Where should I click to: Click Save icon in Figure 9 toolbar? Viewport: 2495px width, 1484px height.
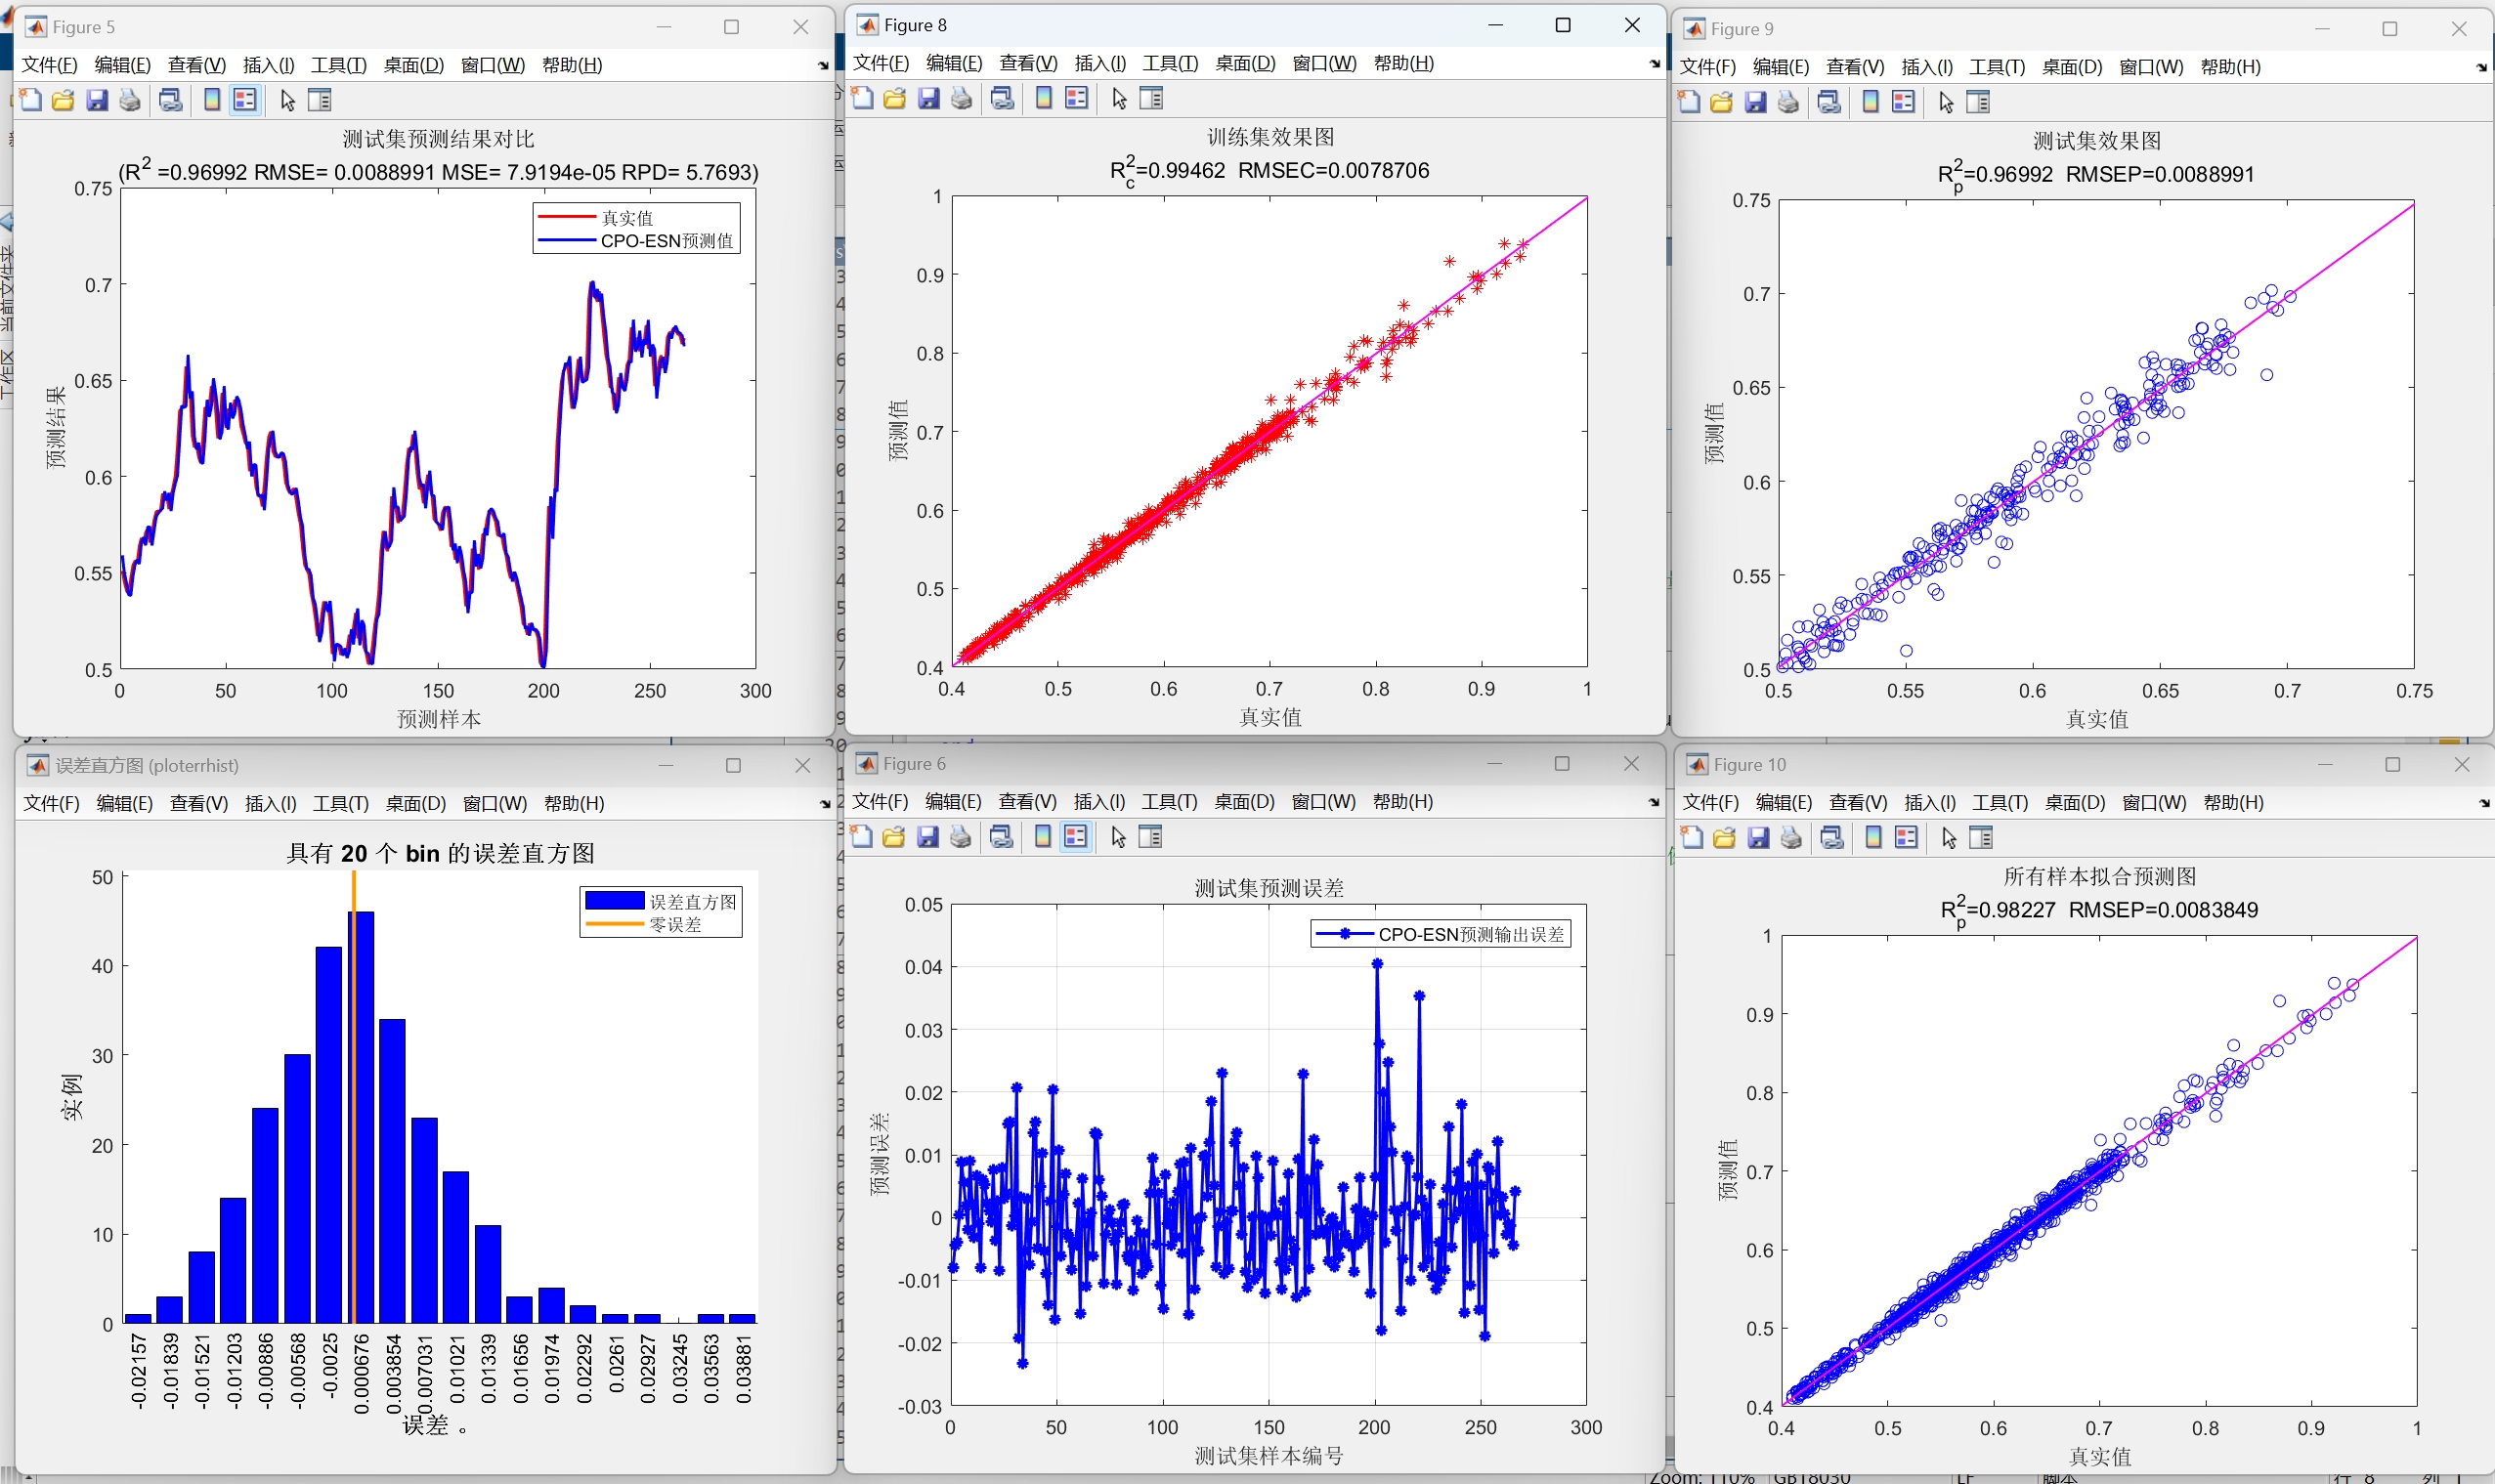[1755, 102]
